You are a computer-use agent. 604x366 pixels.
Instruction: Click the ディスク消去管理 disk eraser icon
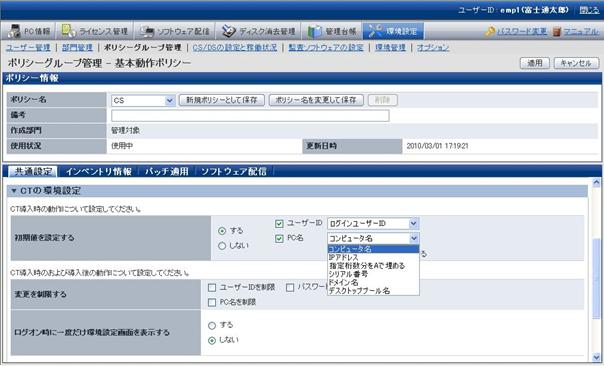coord(229,31)
